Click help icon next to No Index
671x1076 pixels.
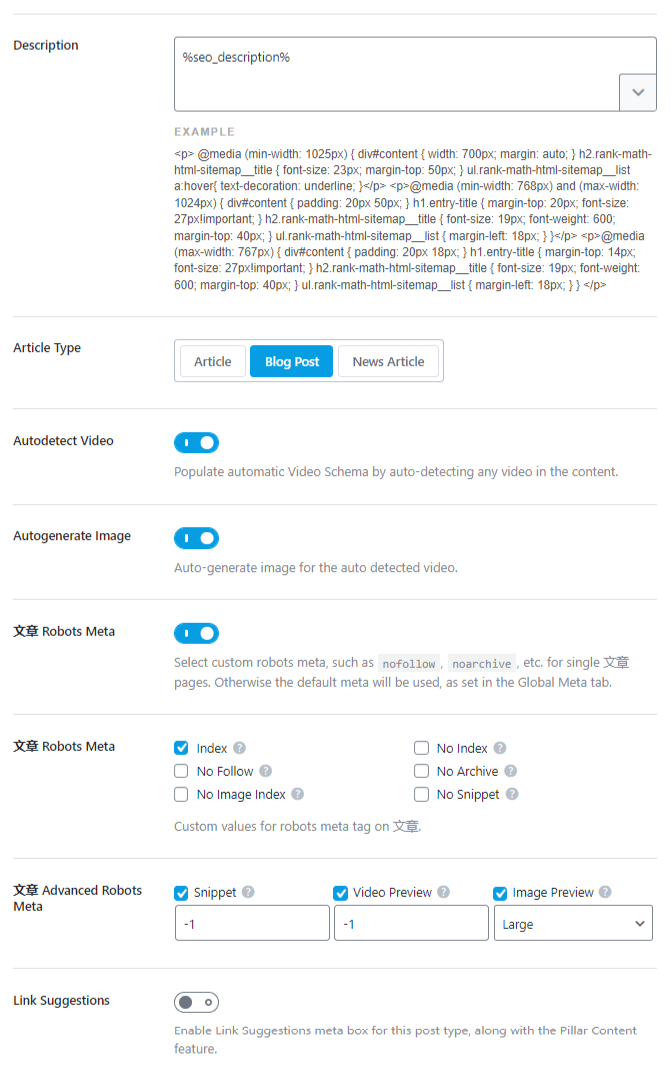[x=500, y=748]
